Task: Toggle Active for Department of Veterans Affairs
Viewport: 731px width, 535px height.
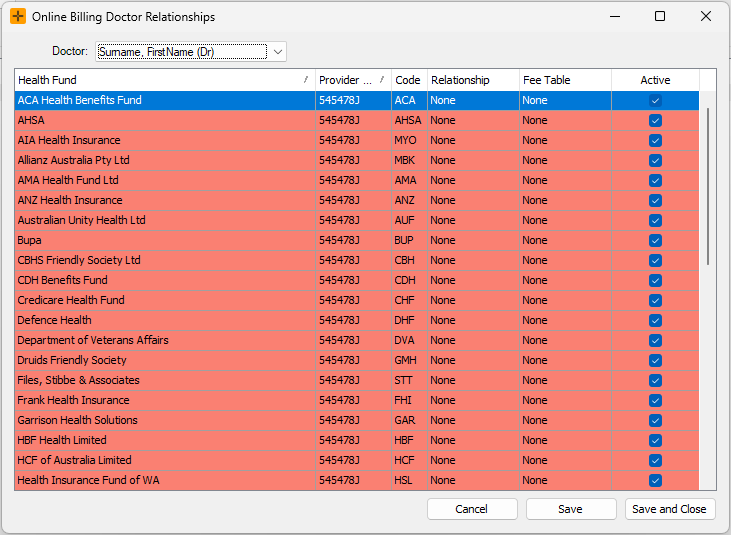Action: point(655,341)
